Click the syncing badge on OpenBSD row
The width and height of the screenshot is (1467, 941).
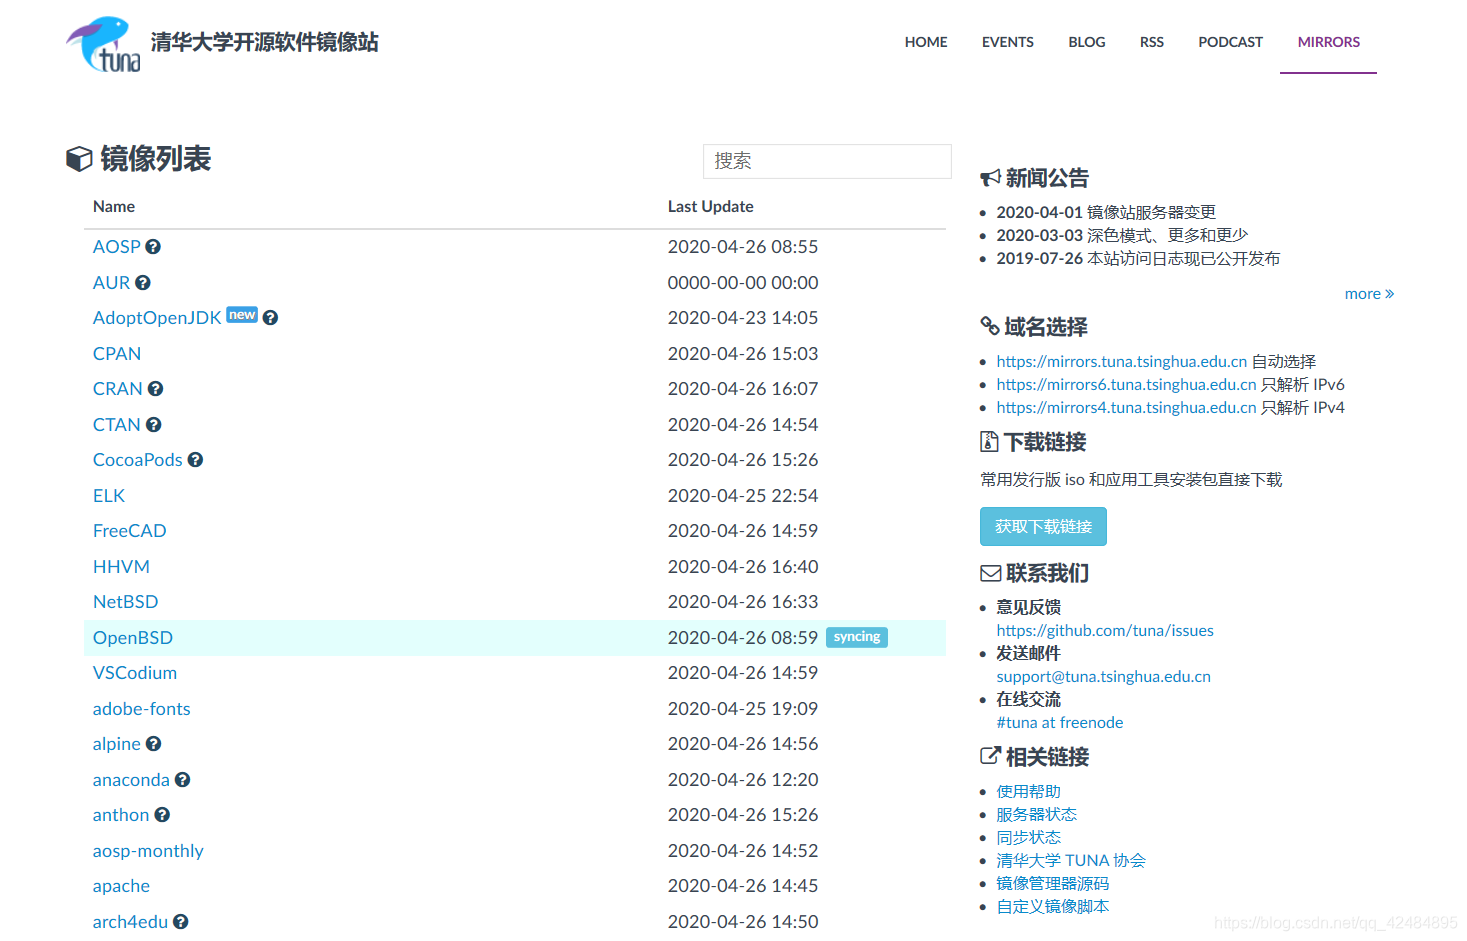click(x=857, y=637)
